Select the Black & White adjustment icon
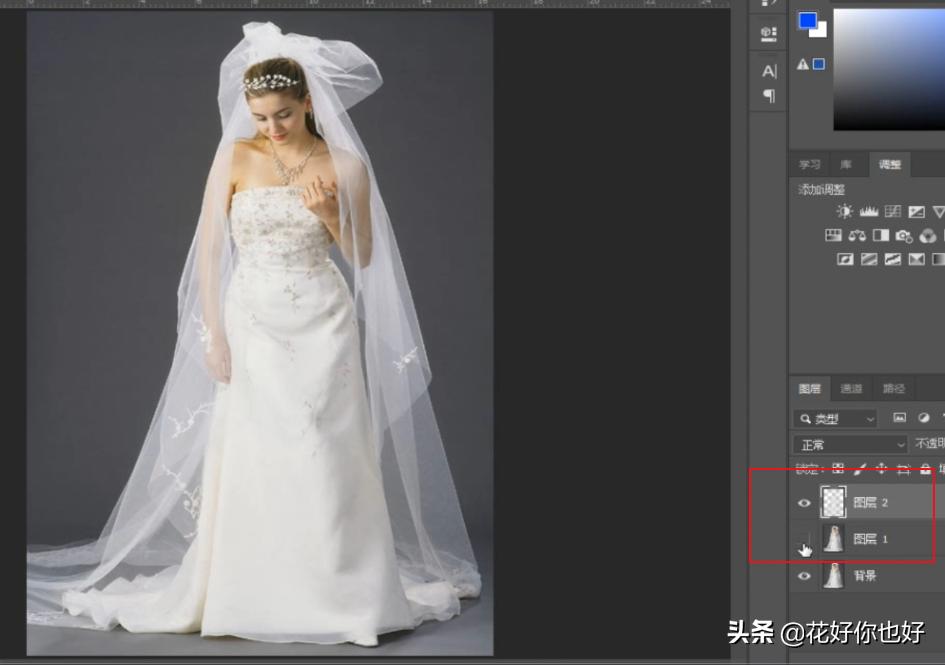The height and width of the screenshot is (665, 945). pyautogui.click(x=881, y=235)
